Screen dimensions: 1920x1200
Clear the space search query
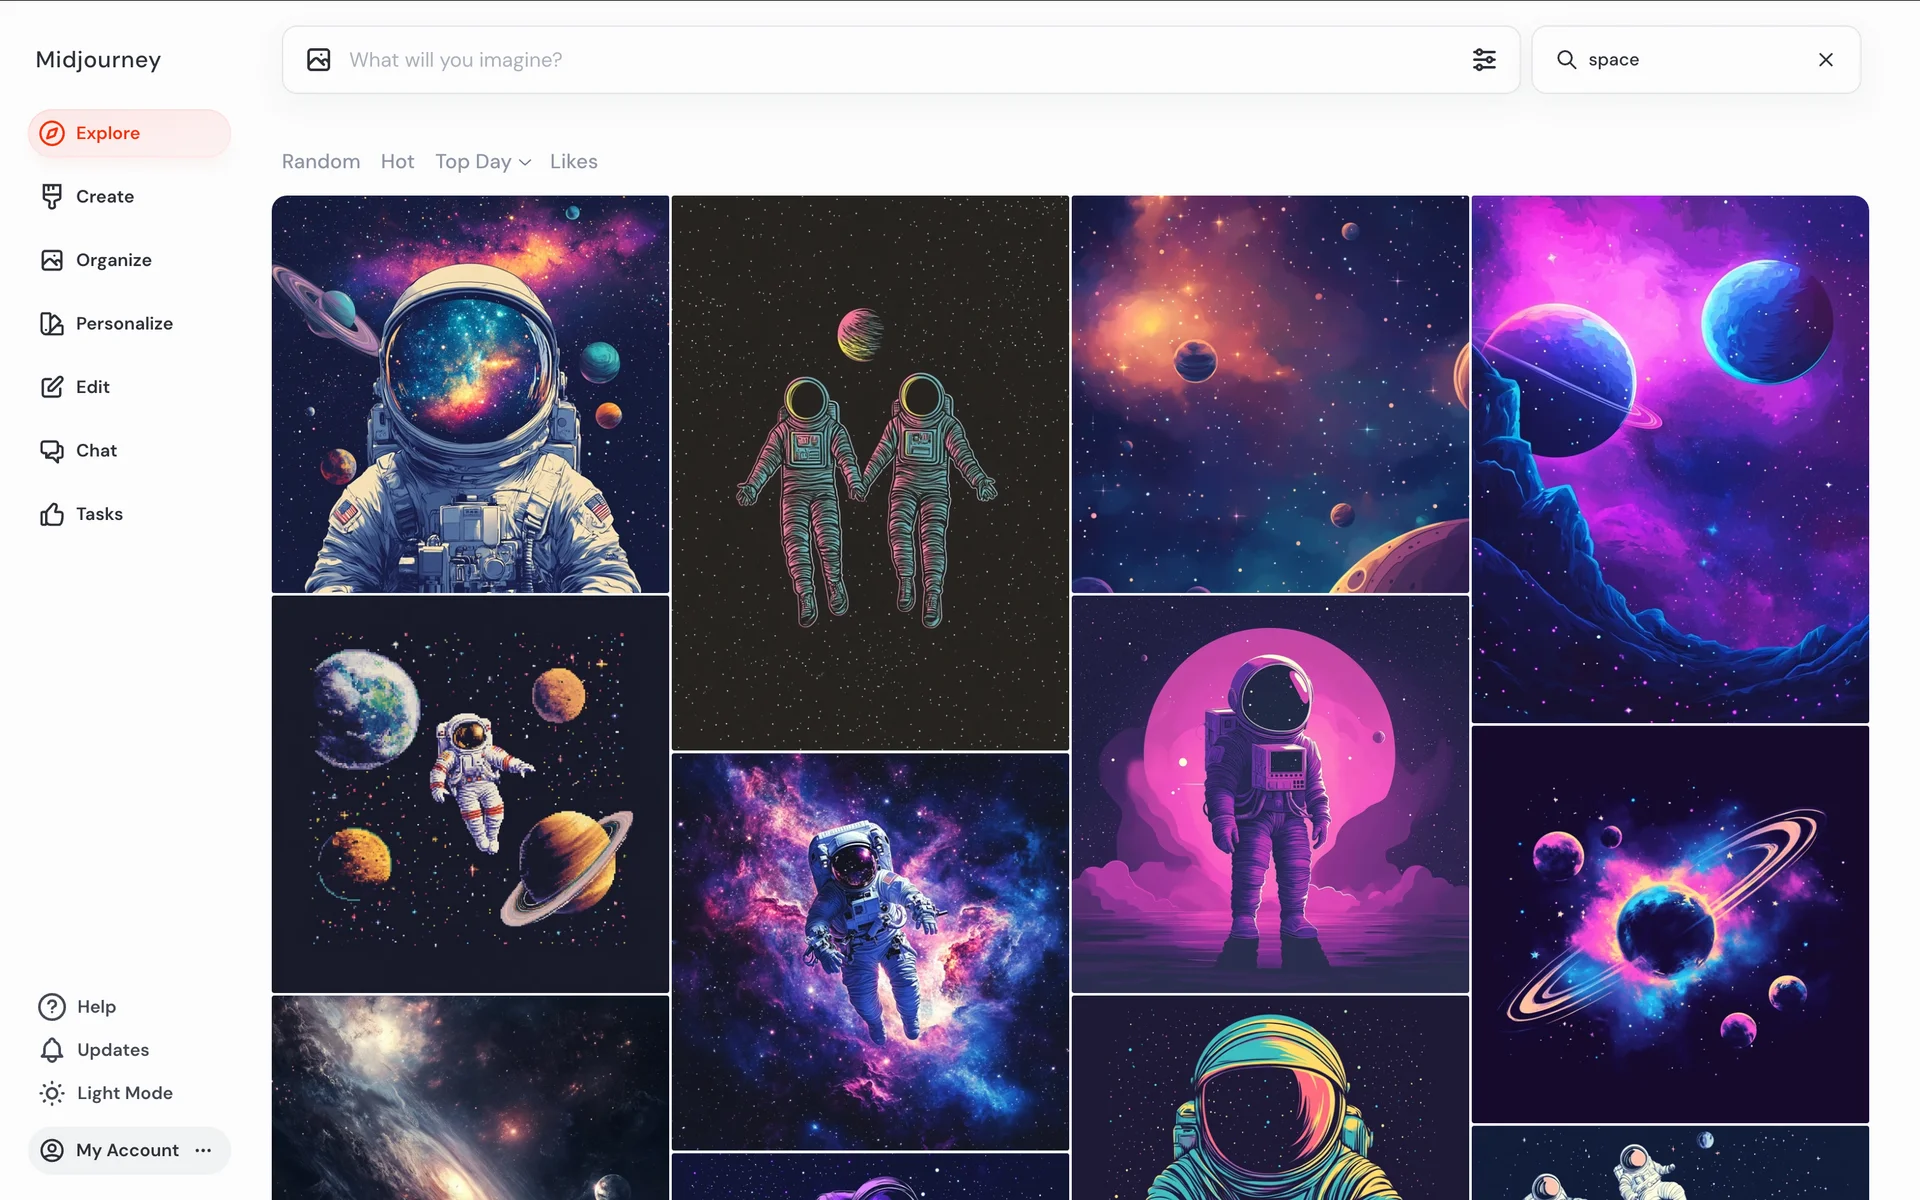(1825, 60)
